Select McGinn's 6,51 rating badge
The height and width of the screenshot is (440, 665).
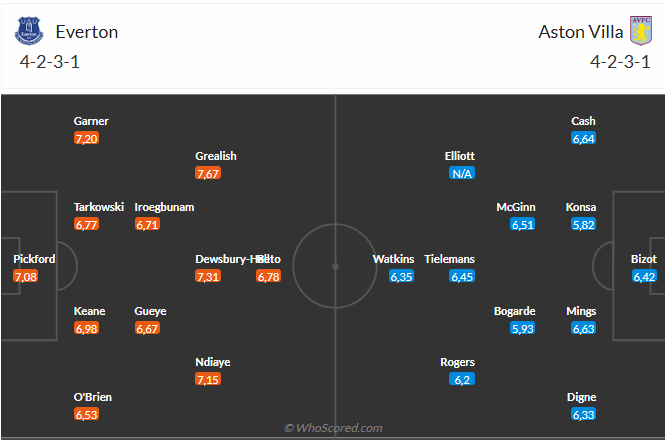[522, 224]
